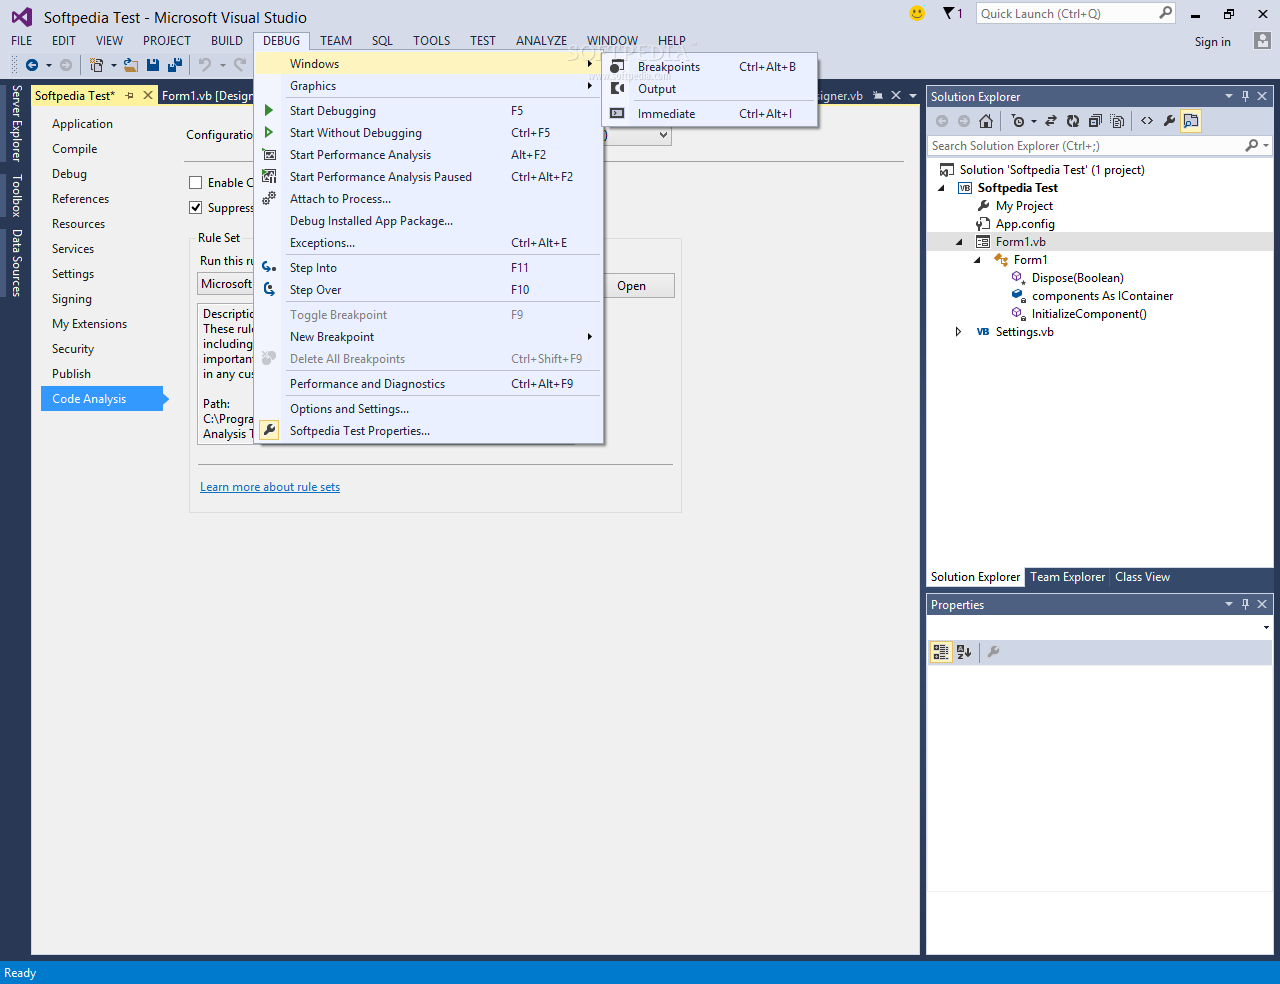Toggle the Suppress results checkbox
Image resolution: width=1280 pixels, height=984 pixels.
(x=196, y=208)
